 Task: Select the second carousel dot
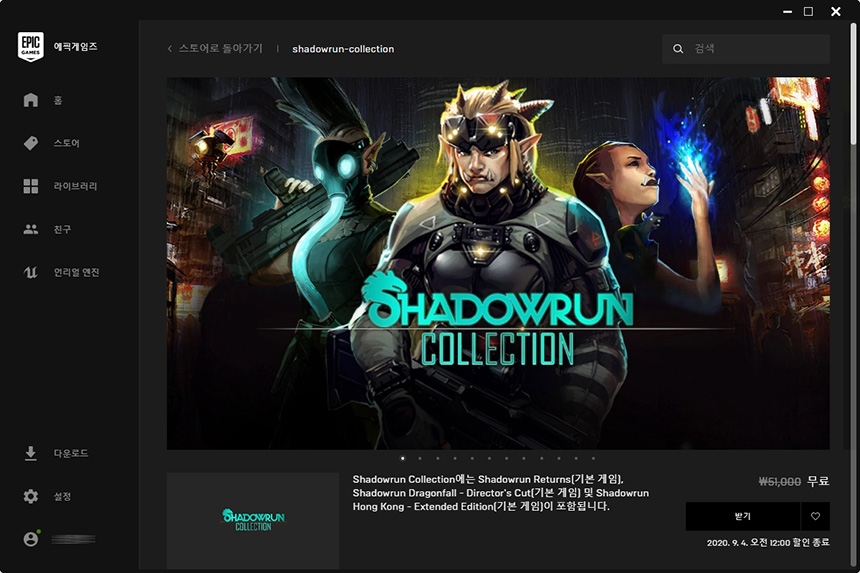[420, 458]
